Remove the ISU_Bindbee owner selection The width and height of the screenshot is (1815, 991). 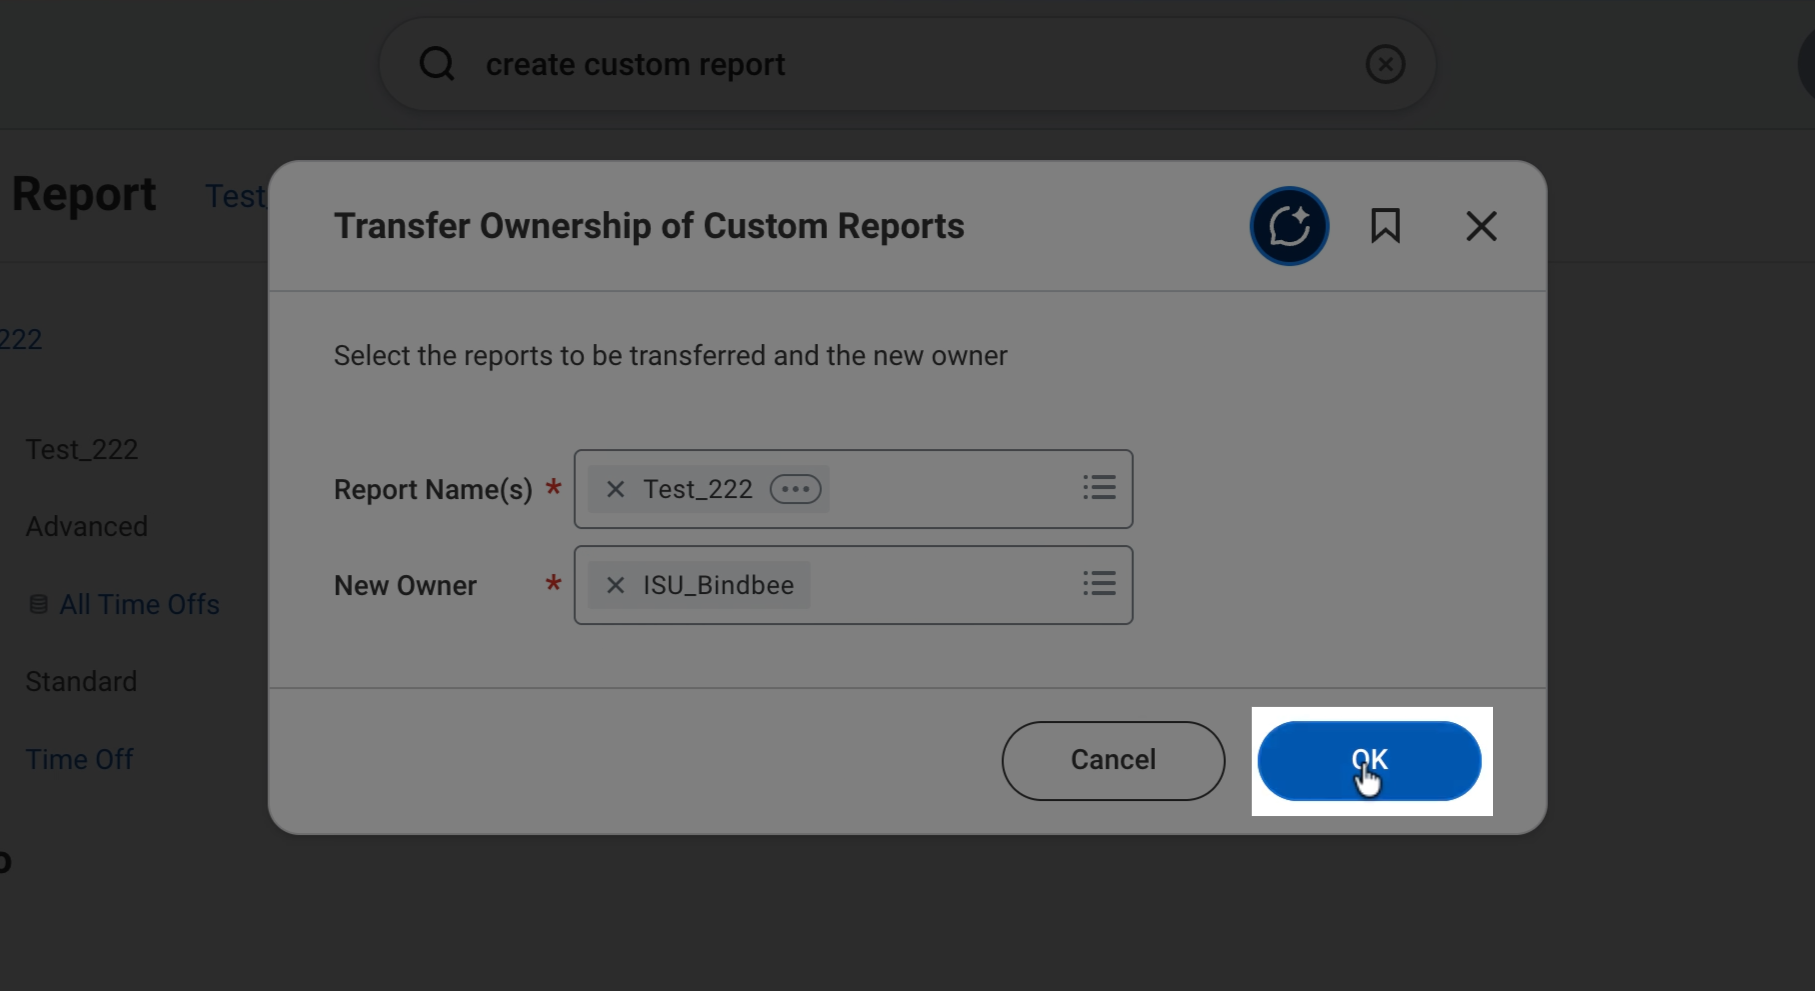(615, 585)
